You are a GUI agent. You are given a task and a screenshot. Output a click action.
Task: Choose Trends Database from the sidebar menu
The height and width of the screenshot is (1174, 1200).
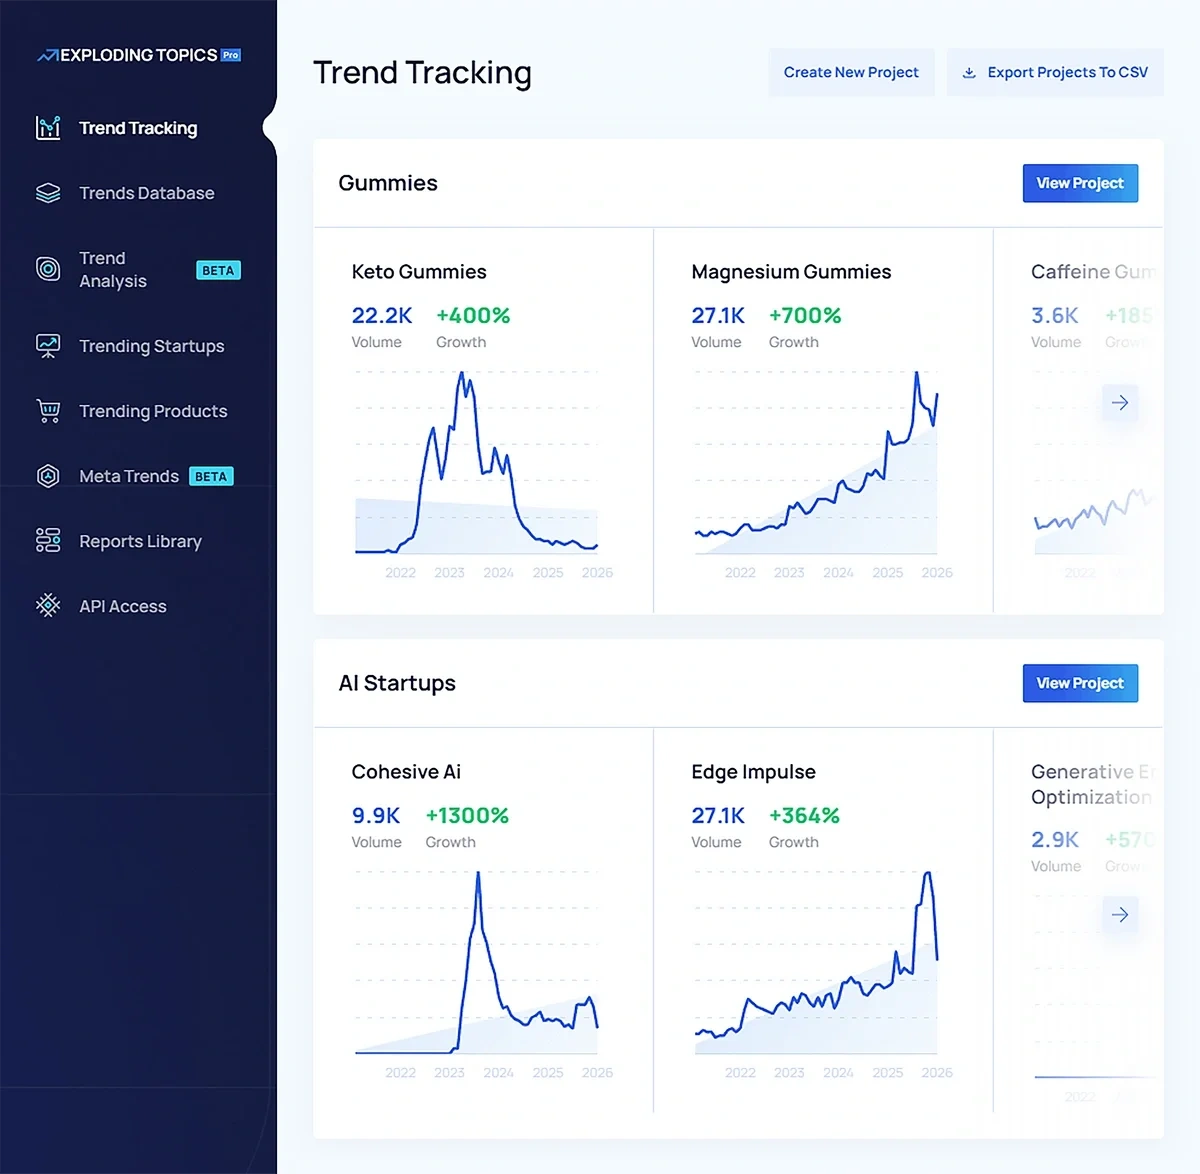click(146, 193)
